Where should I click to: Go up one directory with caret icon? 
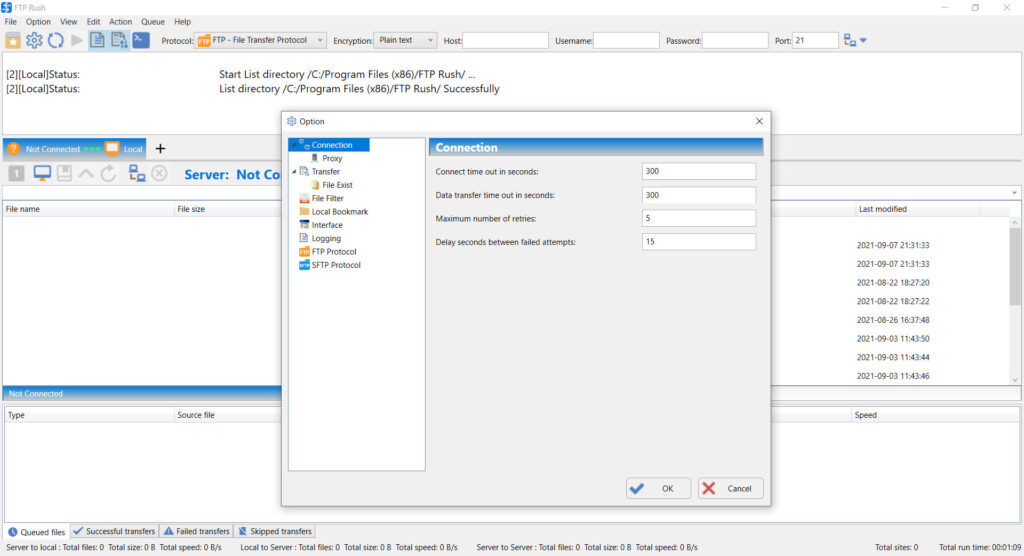coord(86,173)
